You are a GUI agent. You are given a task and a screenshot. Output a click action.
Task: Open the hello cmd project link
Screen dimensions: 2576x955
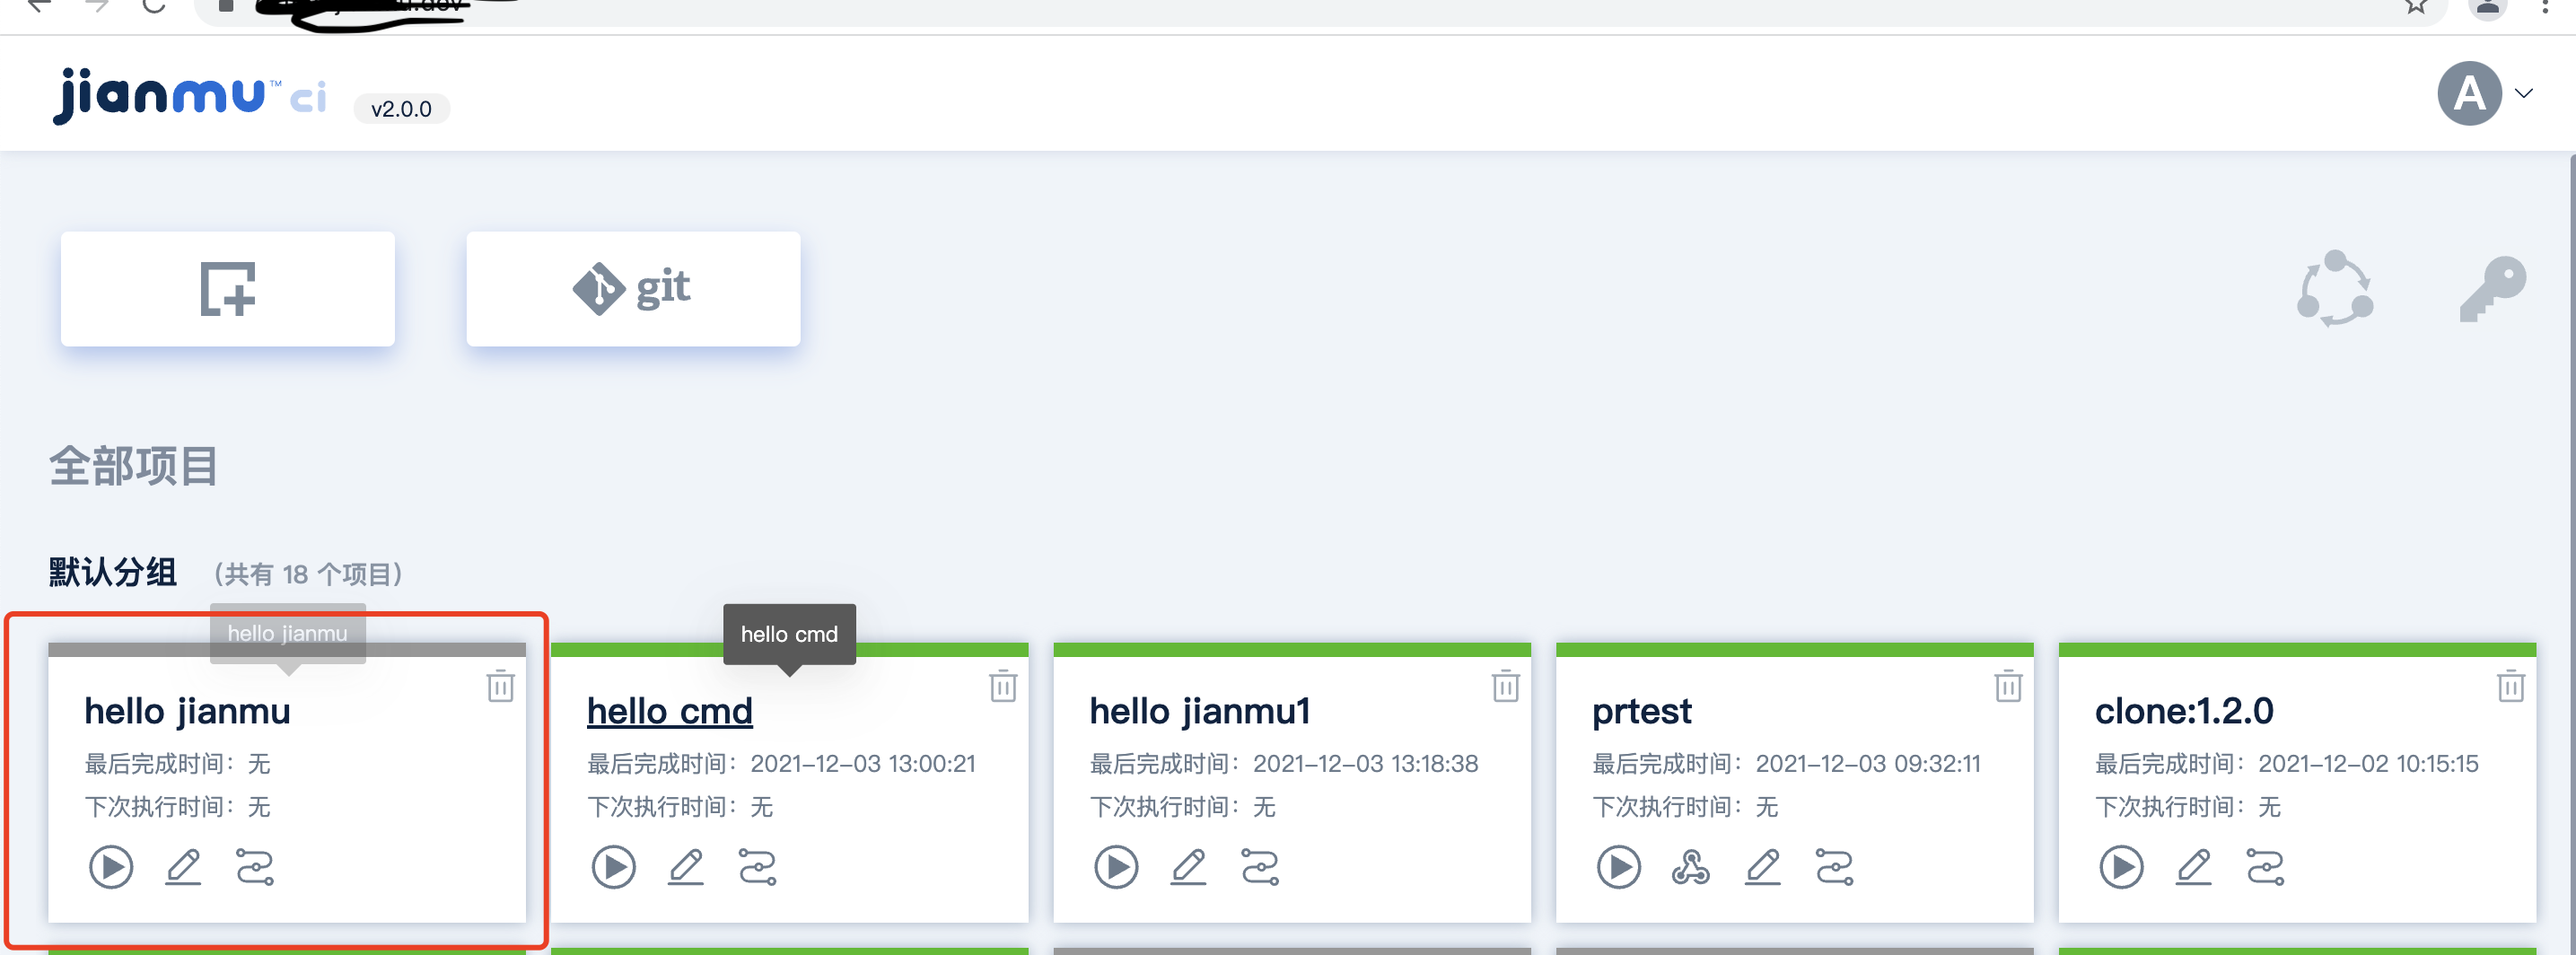[669, 711]
